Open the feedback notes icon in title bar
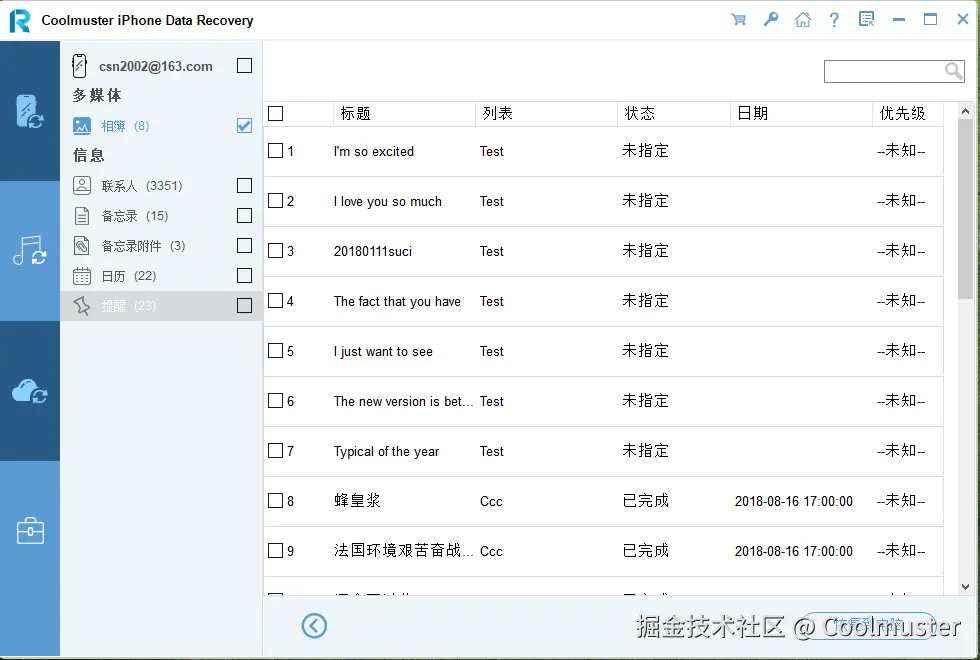Viewport: 980px width, 660px height. point(866,19)
